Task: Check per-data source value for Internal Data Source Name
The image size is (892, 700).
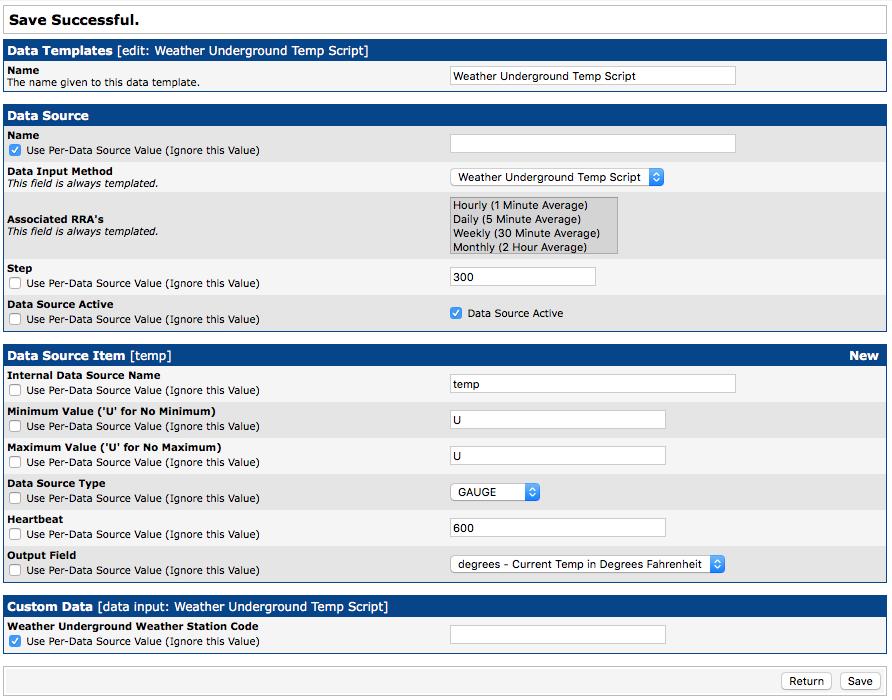Action: (x=15, y=390)
